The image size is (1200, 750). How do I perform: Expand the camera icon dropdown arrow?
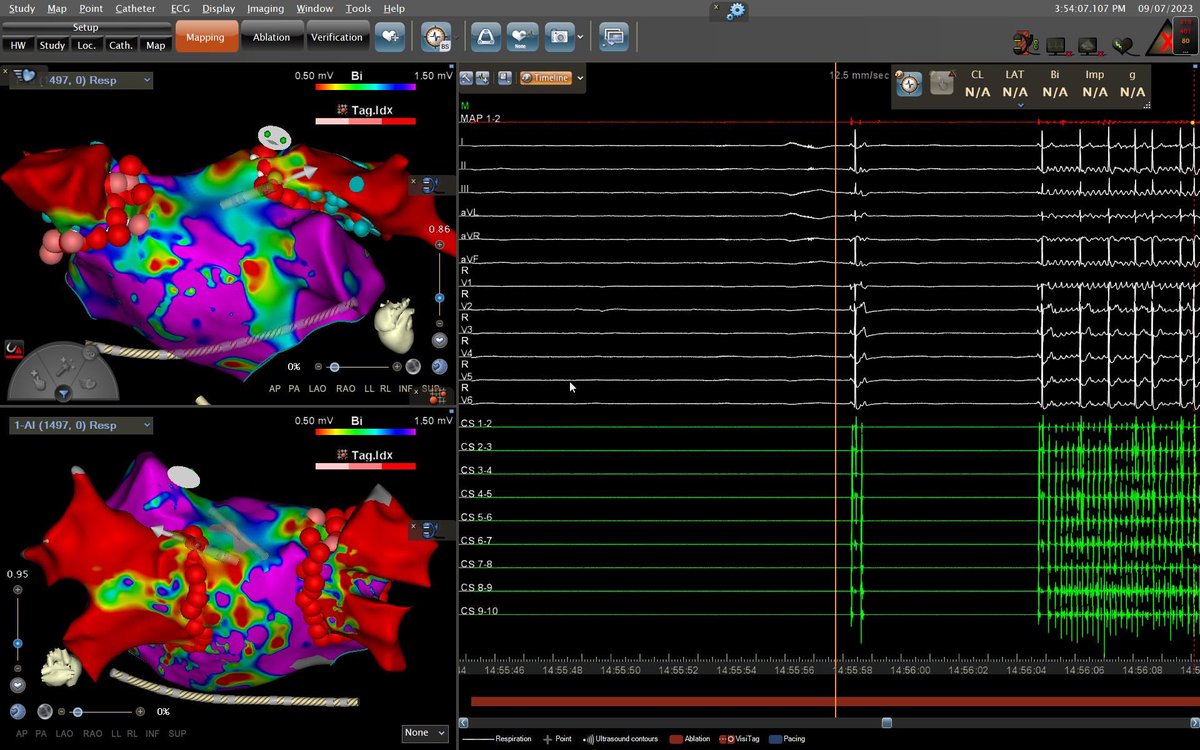pyautogui.click(x=581, y=37)
